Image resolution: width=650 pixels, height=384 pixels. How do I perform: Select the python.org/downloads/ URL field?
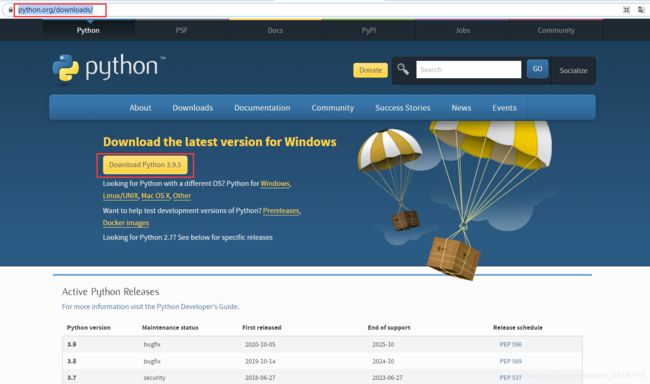56,10
